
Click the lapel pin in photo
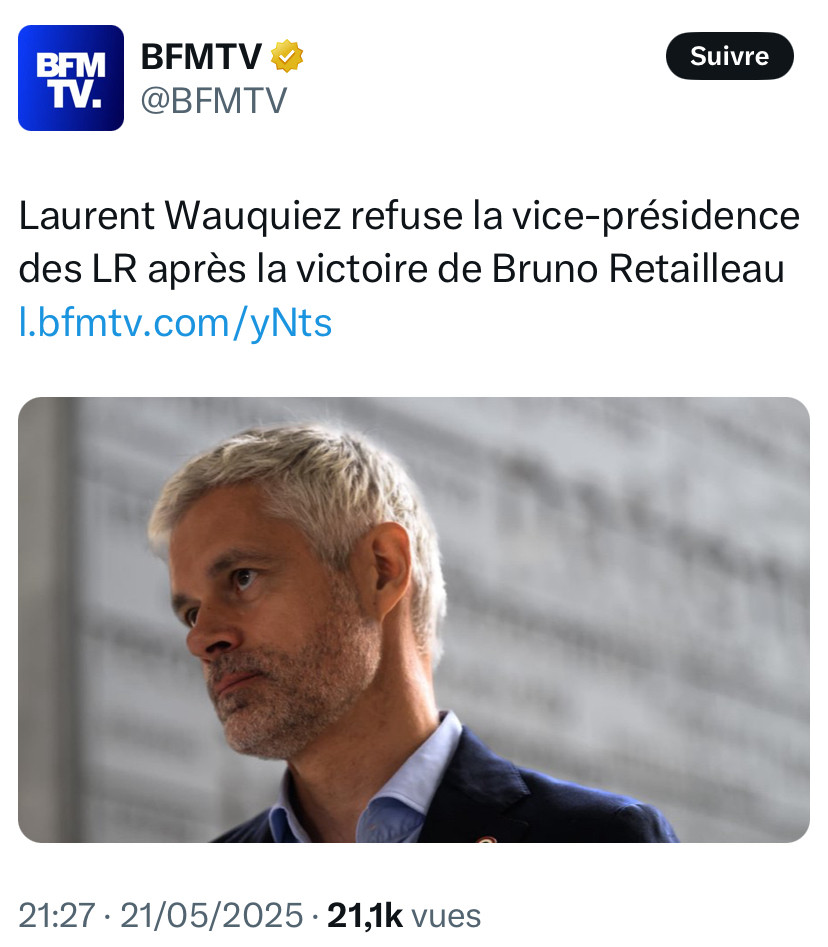[x=486, y=839]
